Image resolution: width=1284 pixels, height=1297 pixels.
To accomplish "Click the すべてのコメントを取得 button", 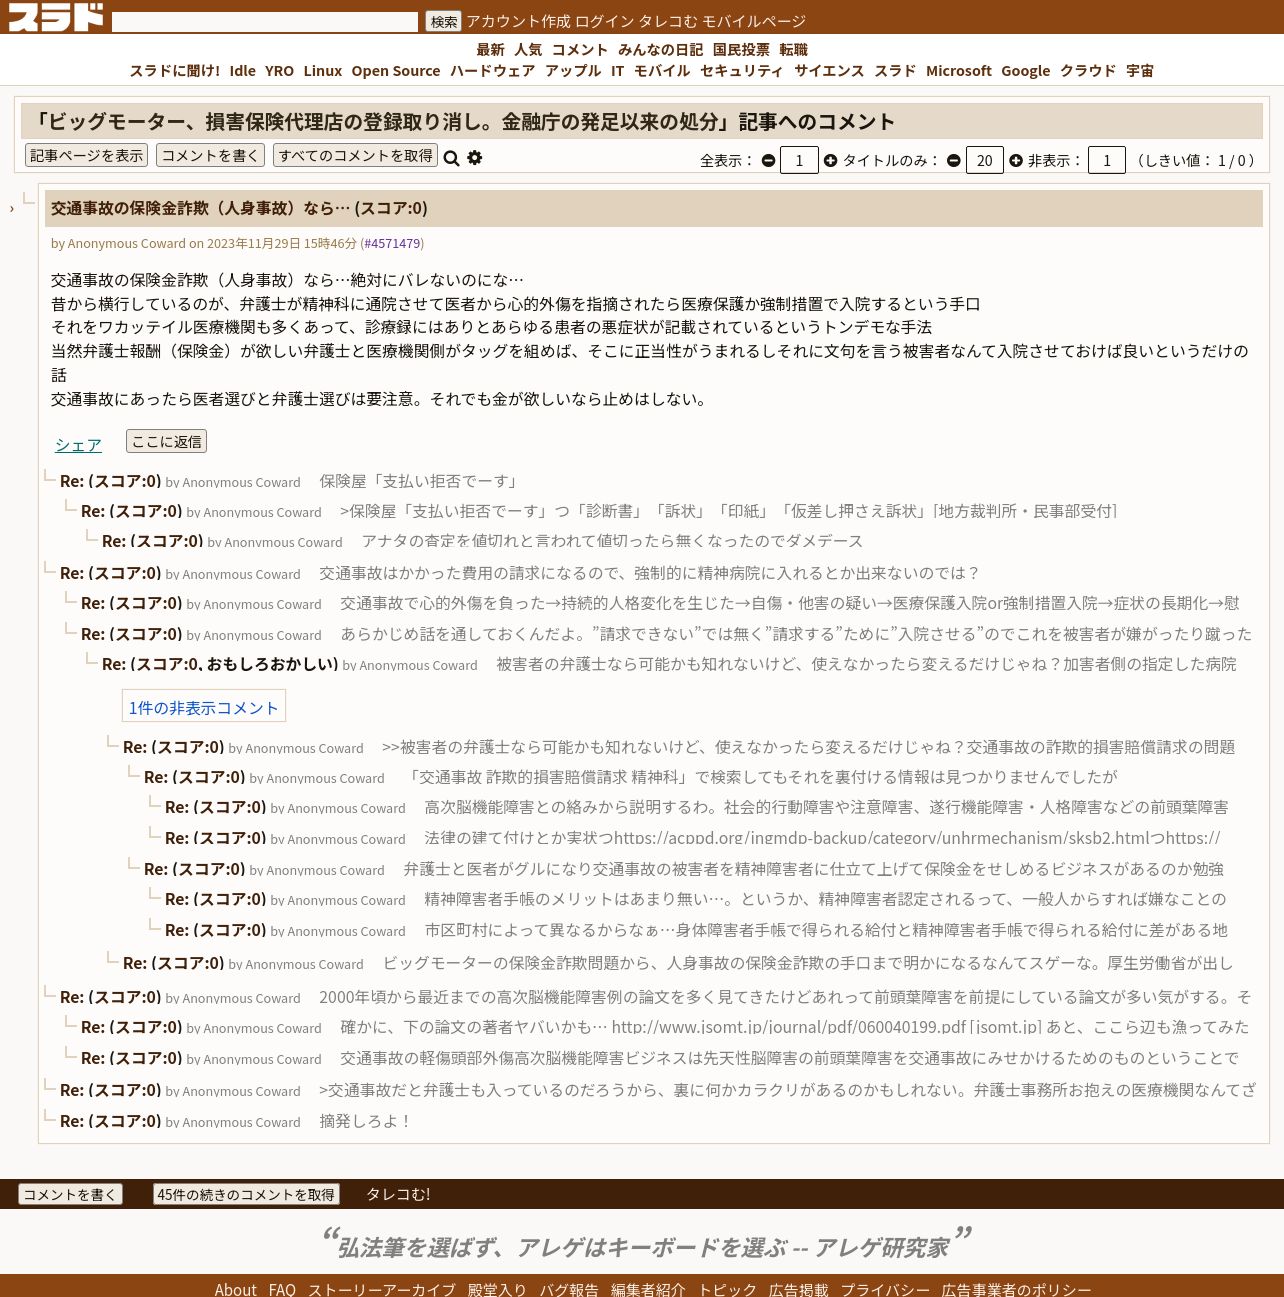I will click(x=356, y=155).
